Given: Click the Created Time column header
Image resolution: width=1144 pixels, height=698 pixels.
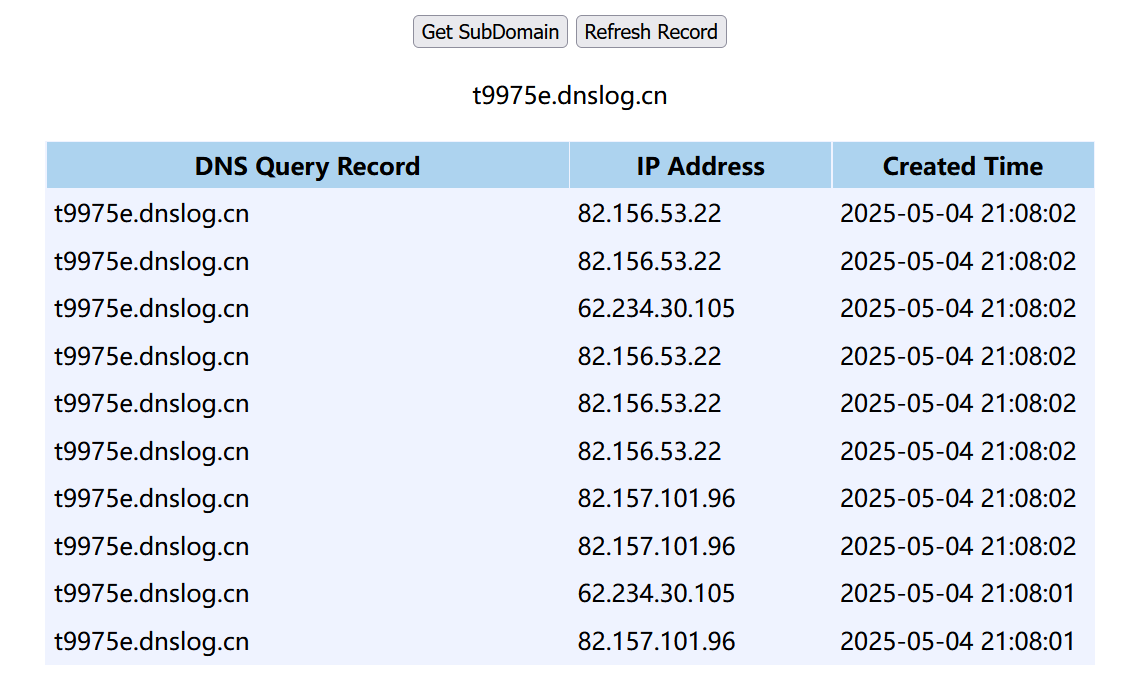Looking at the screenshot, I should pos(962,166).
